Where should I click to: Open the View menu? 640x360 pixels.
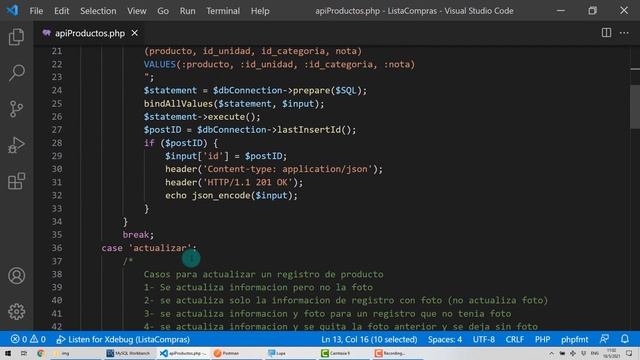click(137, 11)
